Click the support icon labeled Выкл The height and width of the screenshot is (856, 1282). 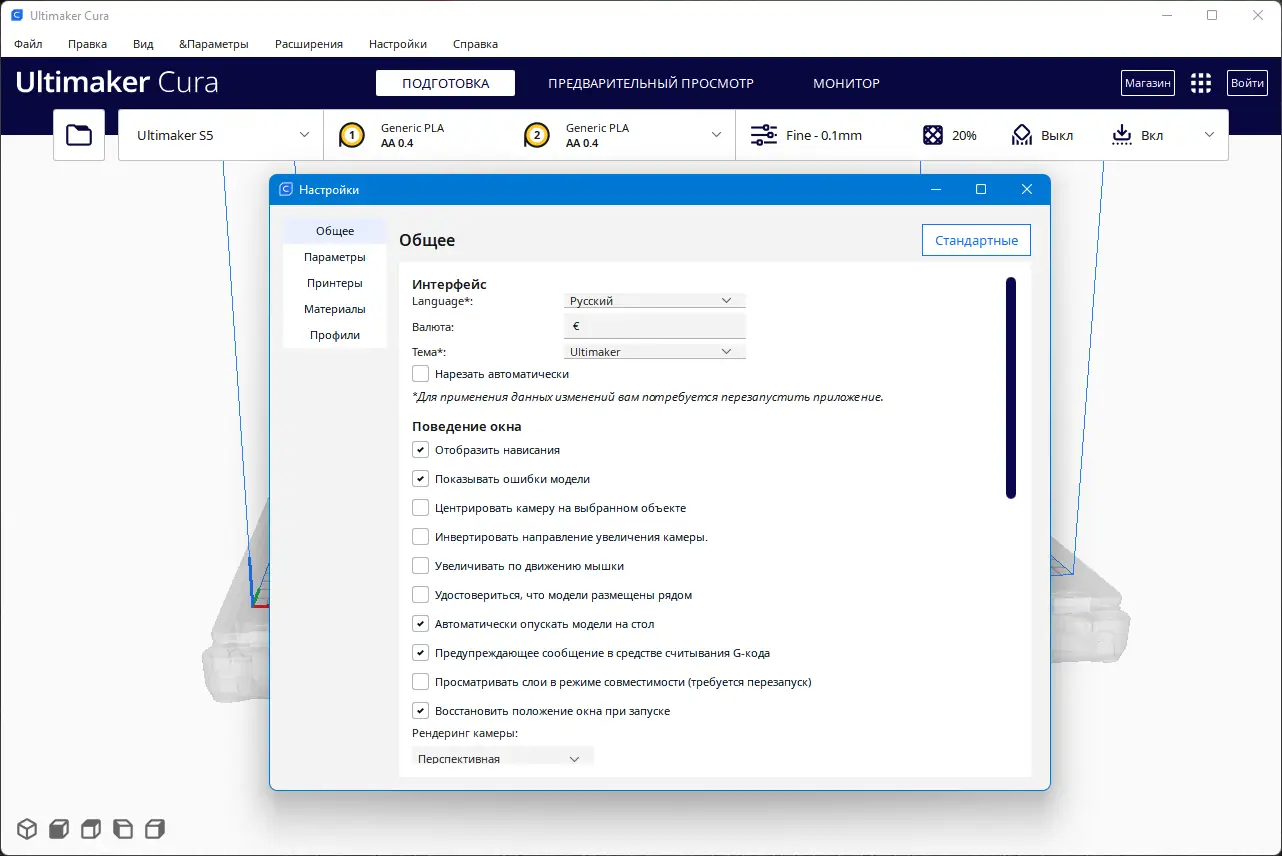click(x=1021, y=135)
